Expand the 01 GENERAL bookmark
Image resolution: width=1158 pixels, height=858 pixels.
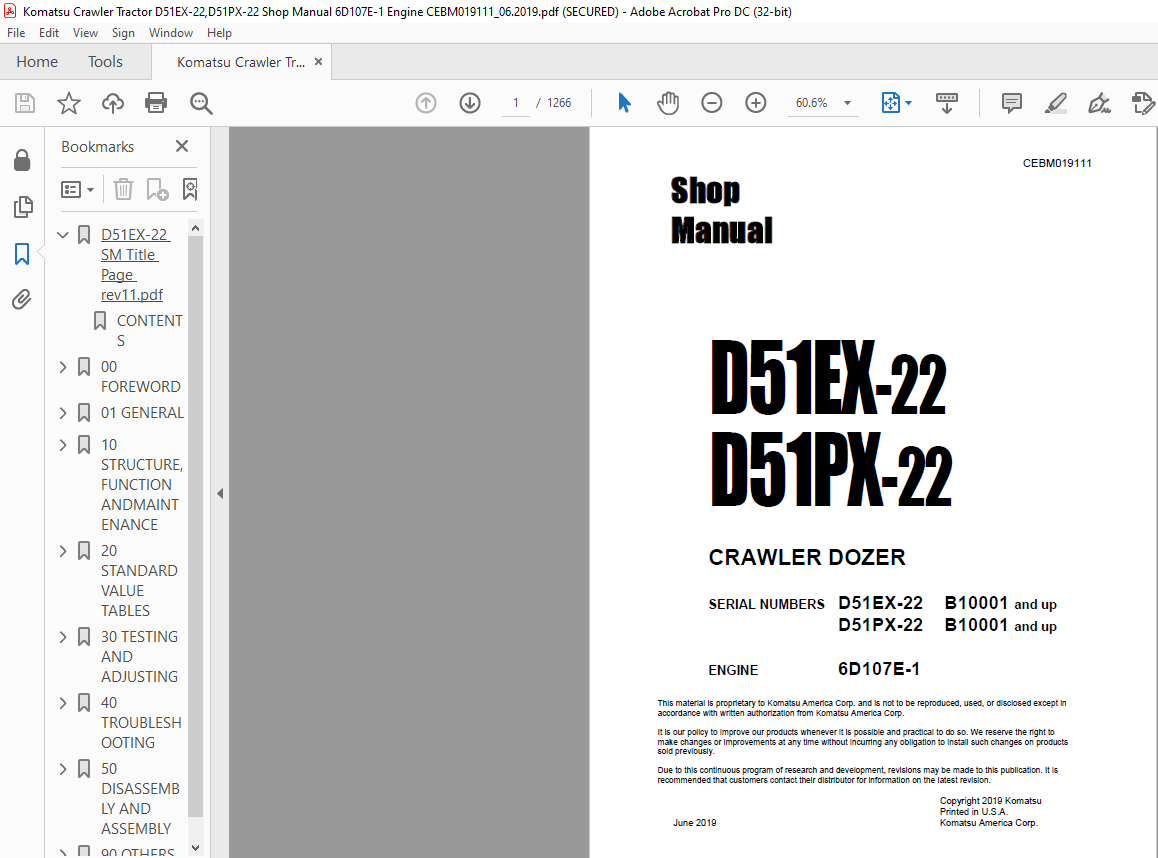click(63, 413)
